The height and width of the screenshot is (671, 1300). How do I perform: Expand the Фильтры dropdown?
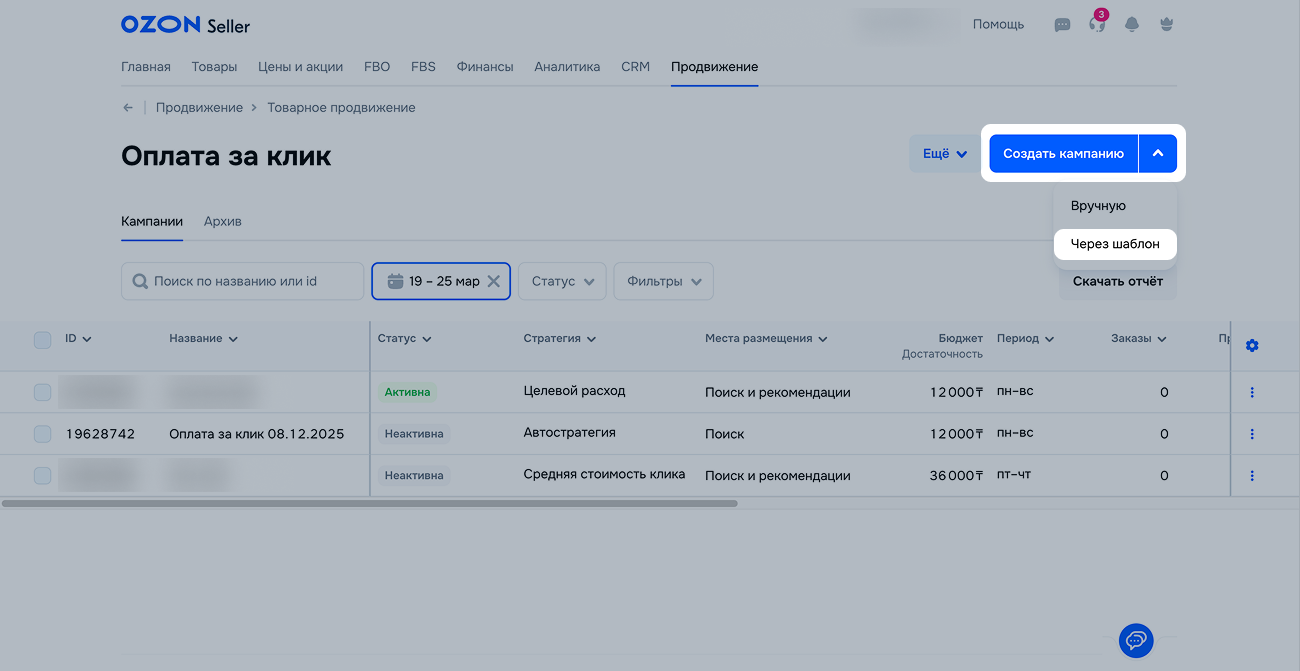pos(663,282)
